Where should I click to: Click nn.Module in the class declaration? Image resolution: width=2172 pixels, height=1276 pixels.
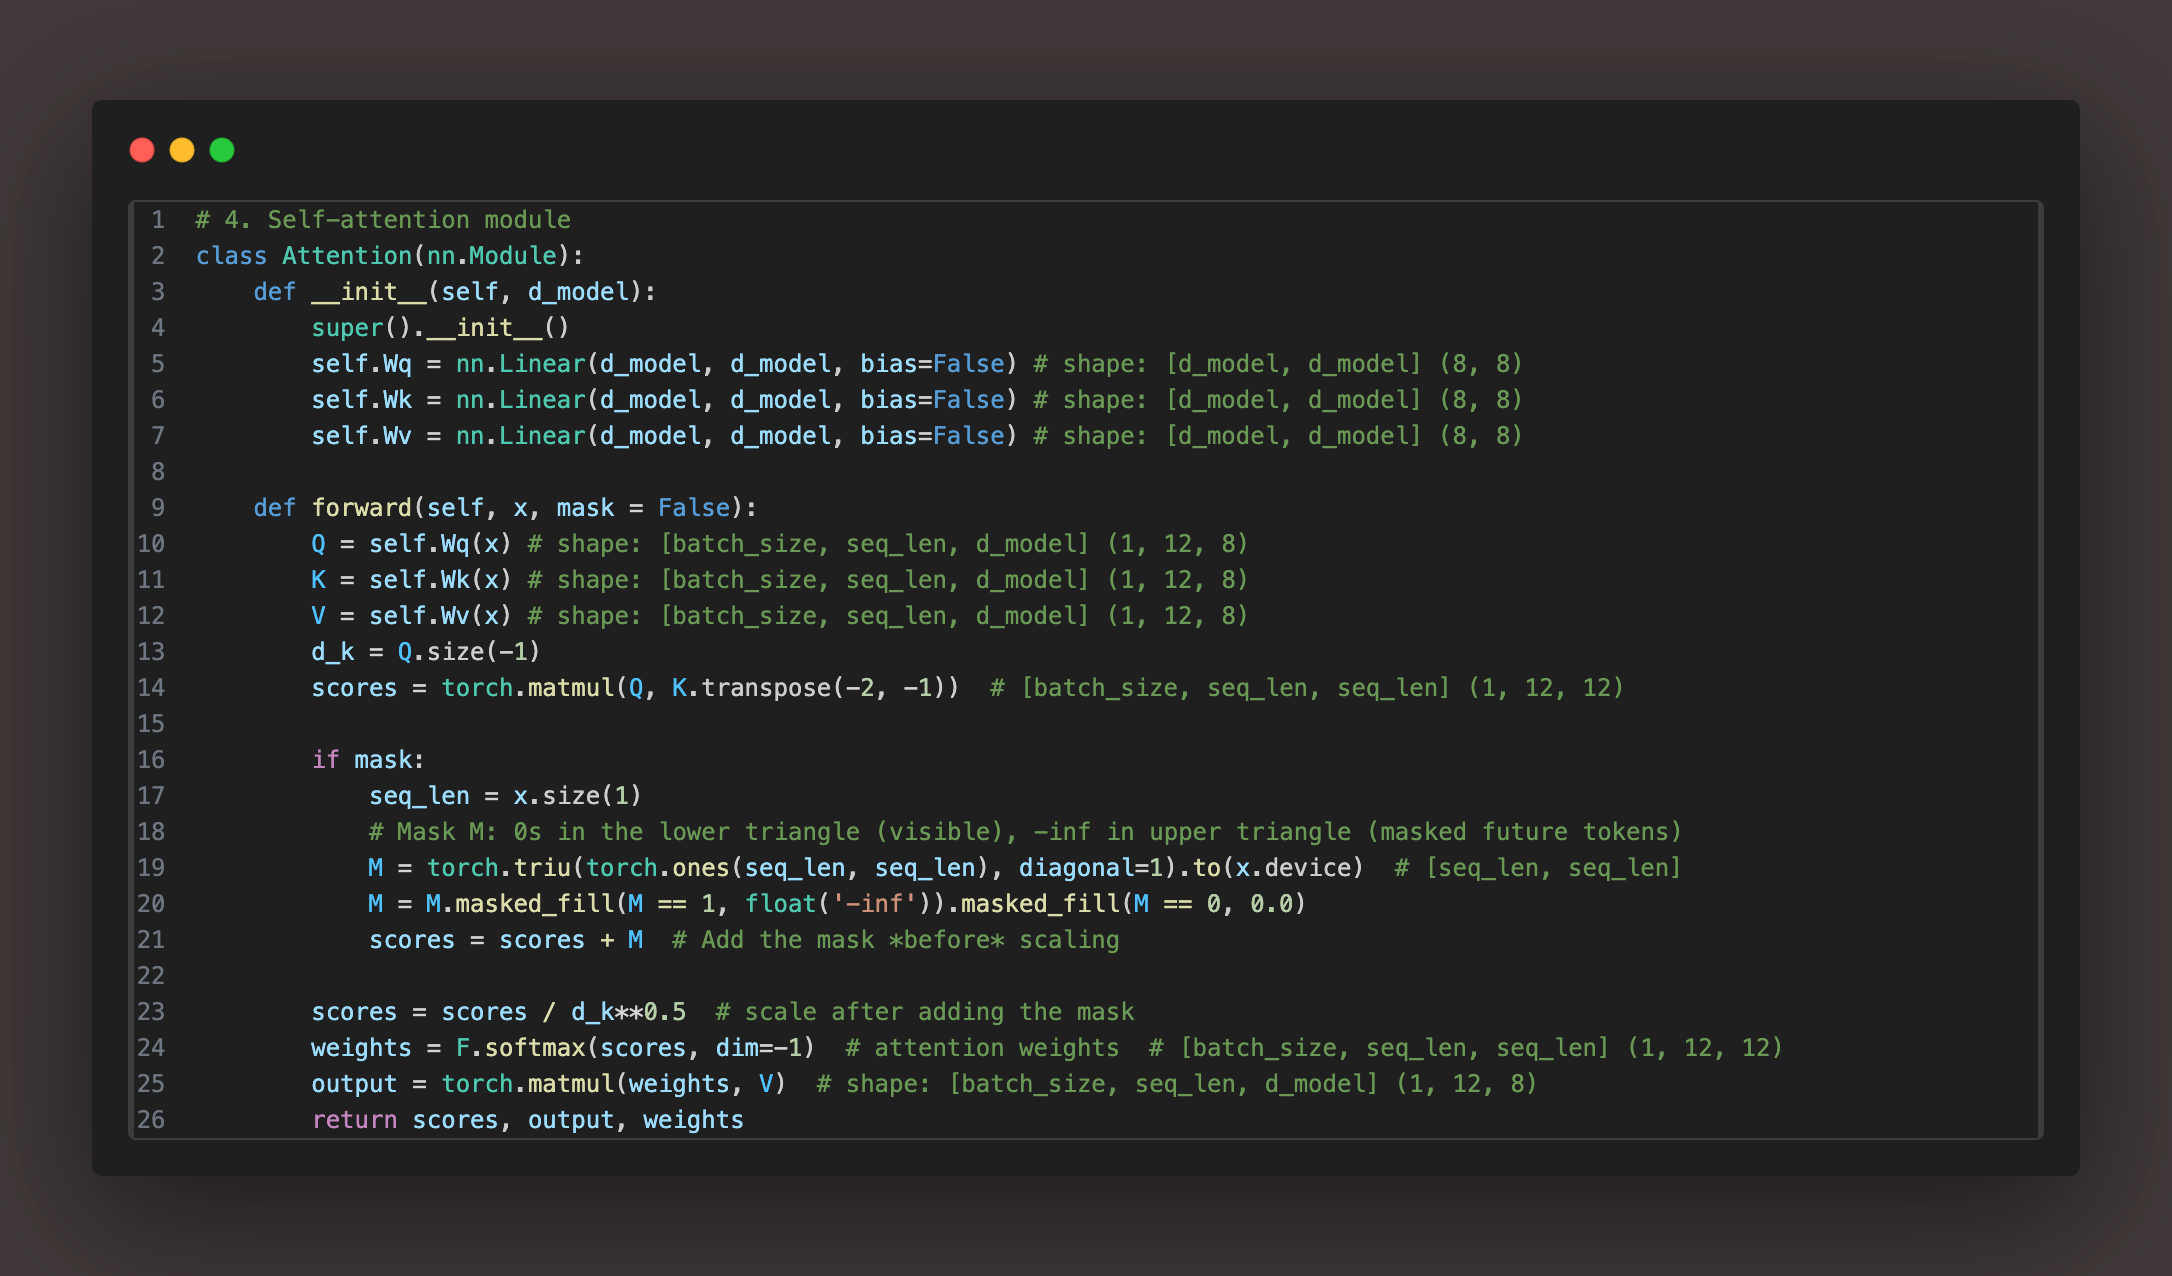(x=491, y=256)
